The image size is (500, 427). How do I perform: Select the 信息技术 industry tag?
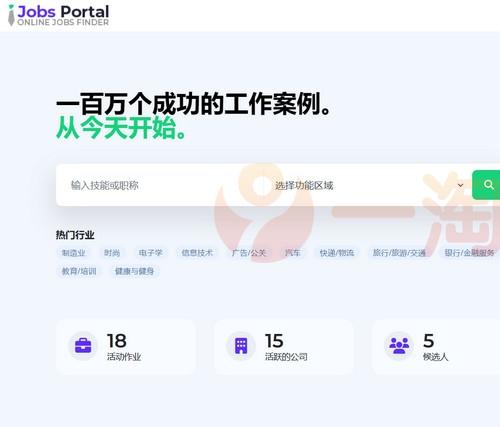[197, 253]
